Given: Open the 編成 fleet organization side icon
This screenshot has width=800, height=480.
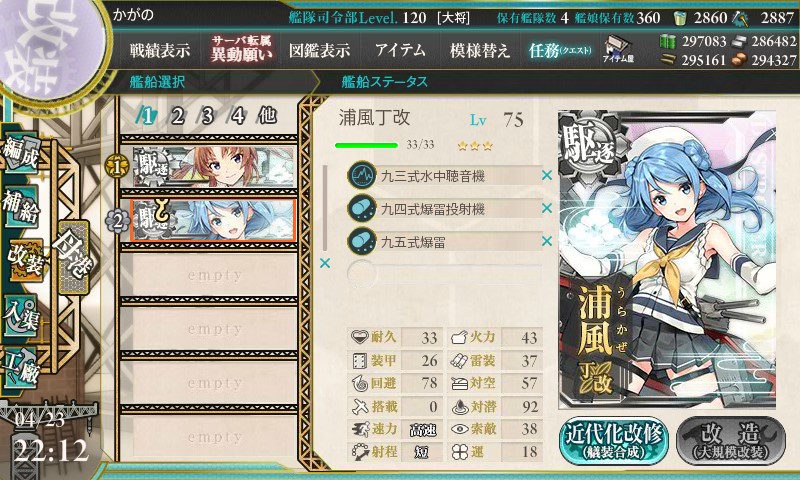Looking at the screenshot, I should tap(21, 154).
